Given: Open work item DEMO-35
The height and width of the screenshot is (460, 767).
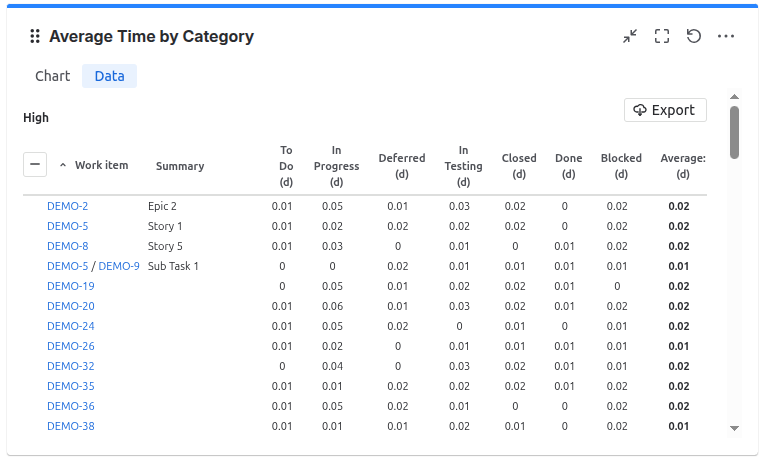Looking at the screenshot, I should tap(71, 387).
